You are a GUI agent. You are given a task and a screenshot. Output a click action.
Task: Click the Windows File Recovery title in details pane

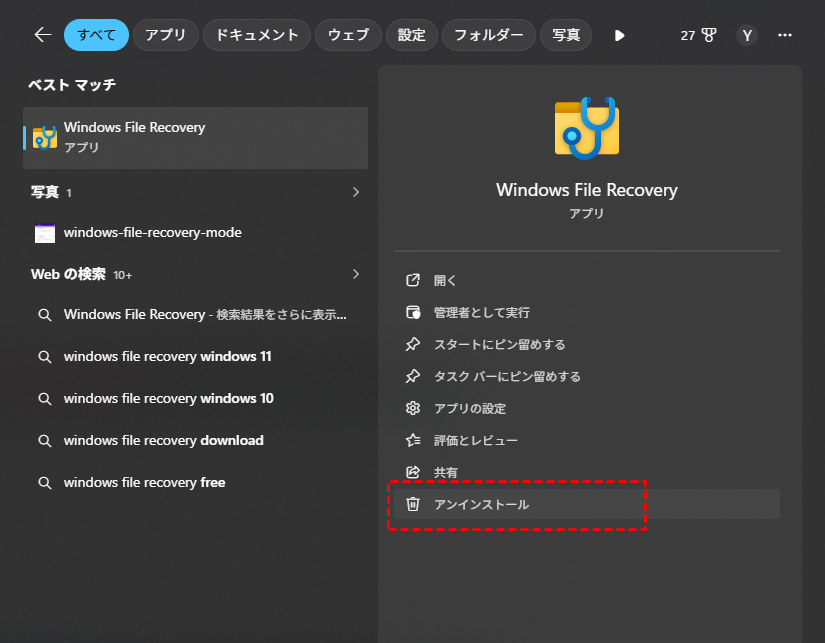(587, 190)
